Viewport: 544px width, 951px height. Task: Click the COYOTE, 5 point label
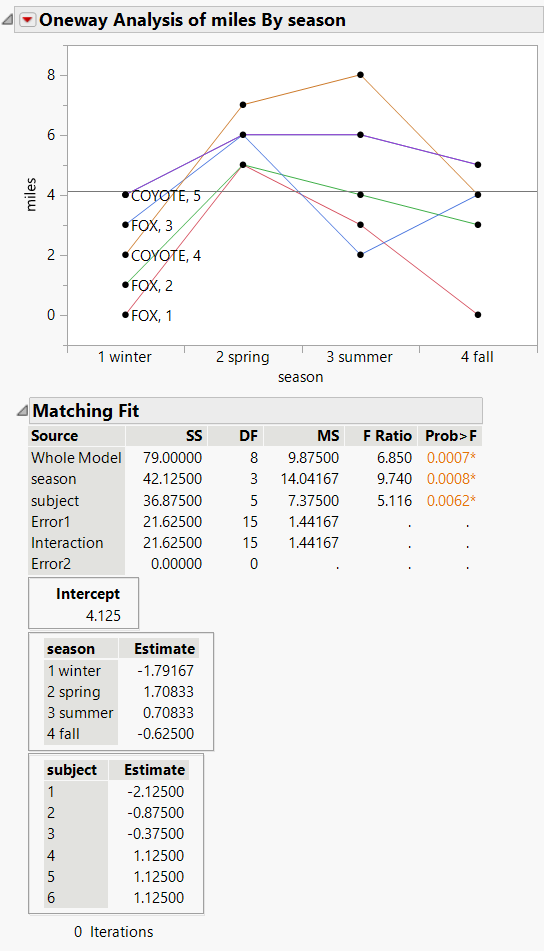(x=166, y=196)
